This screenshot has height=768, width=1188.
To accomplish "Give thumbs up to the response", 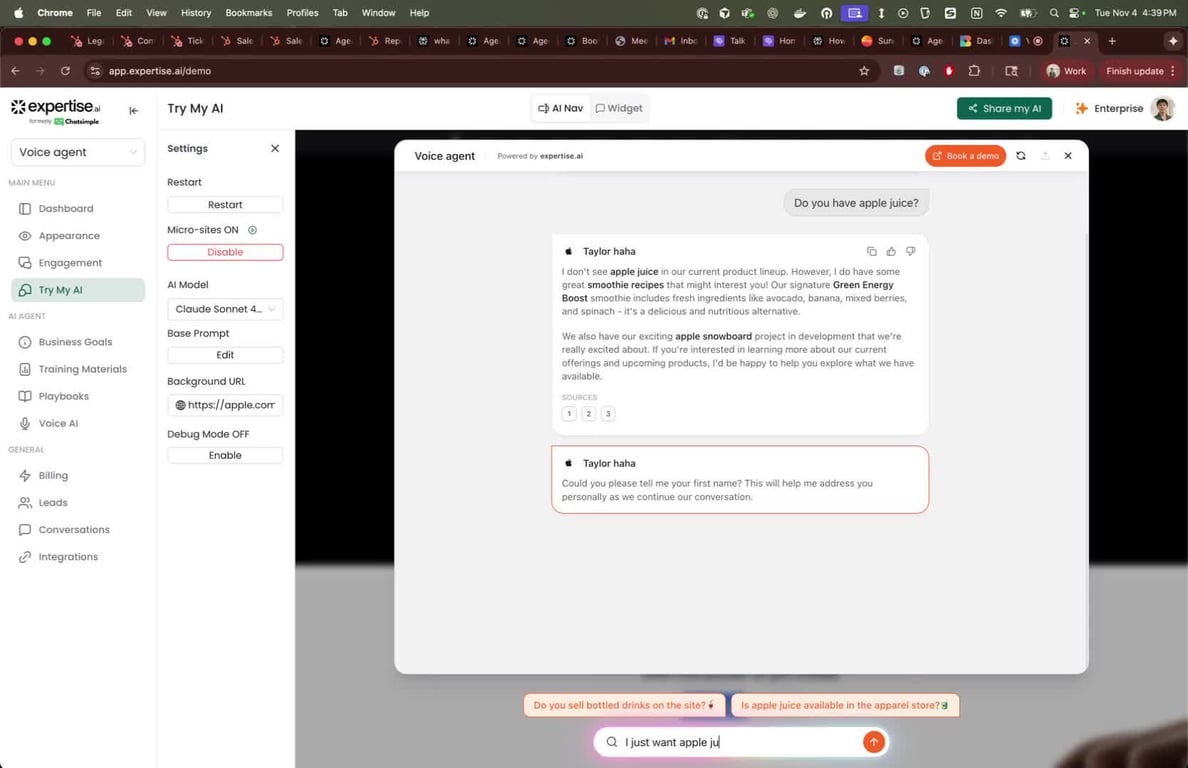I will pos(891,251).
